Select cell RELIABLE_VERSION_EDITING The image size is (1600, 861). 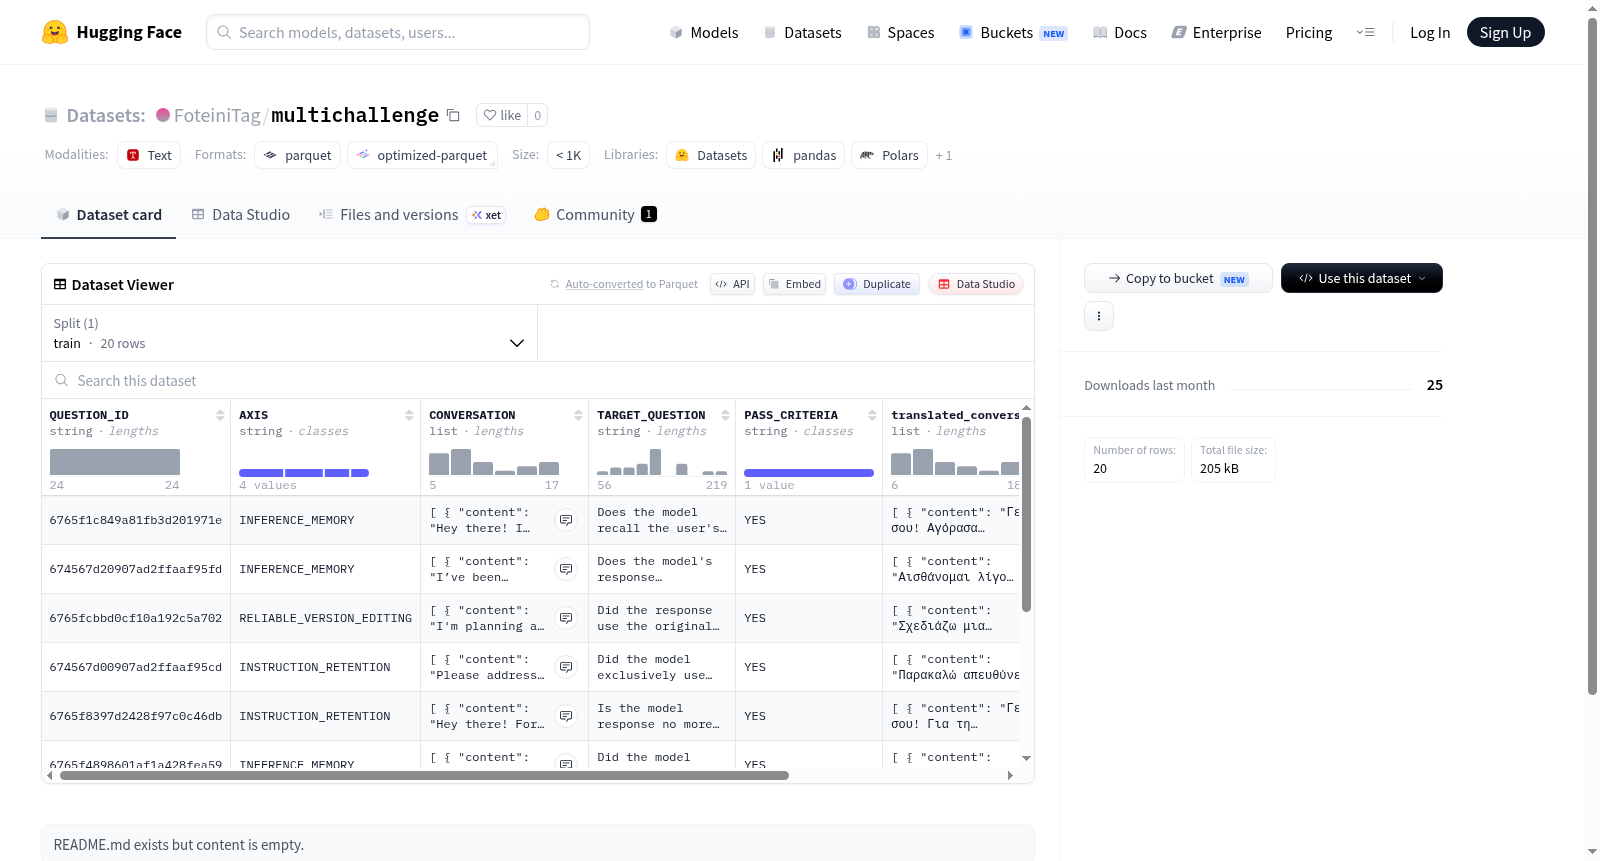point(326,618)
